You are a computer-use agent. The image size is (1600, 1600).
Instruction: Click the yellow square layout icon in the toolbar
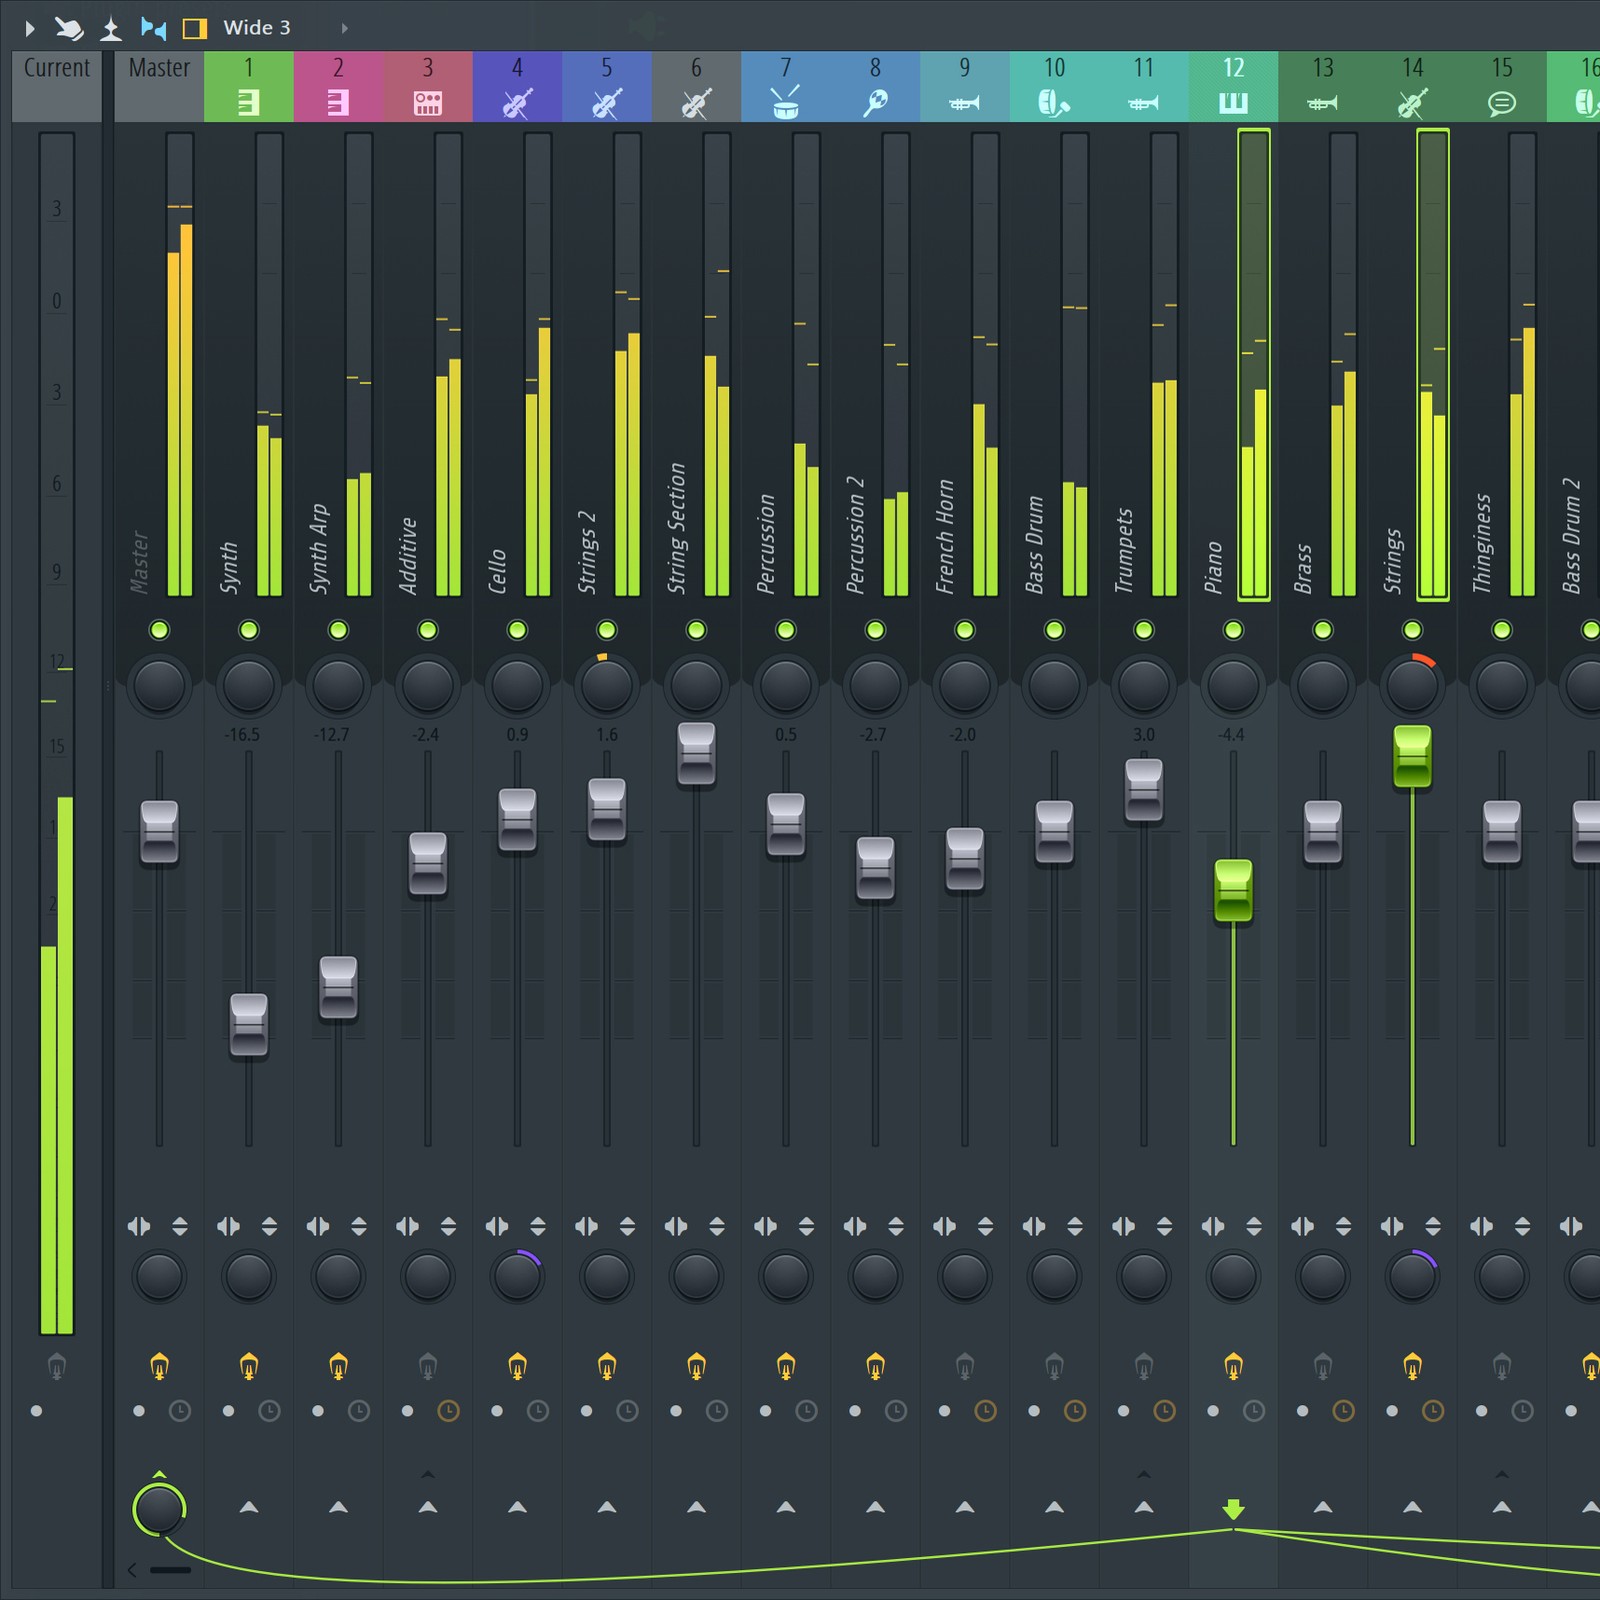196,27
